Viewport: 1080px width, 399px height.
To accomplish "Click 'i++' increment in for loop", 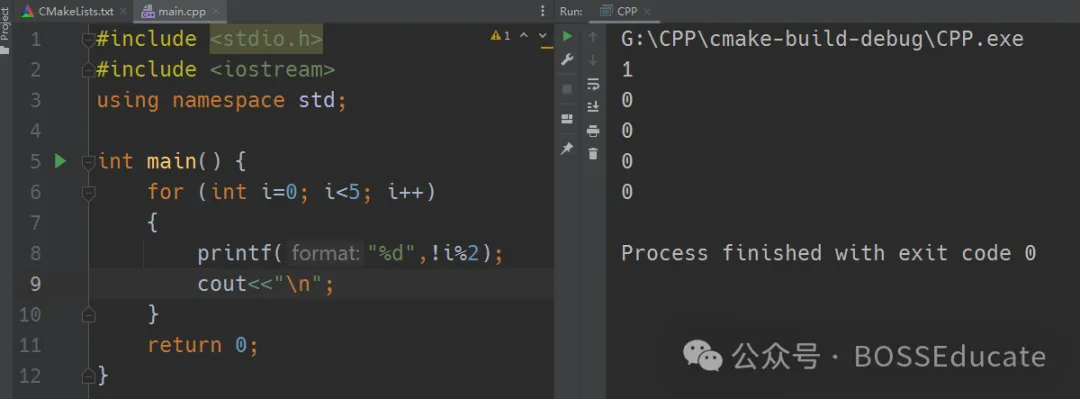I will click(405, 192).
